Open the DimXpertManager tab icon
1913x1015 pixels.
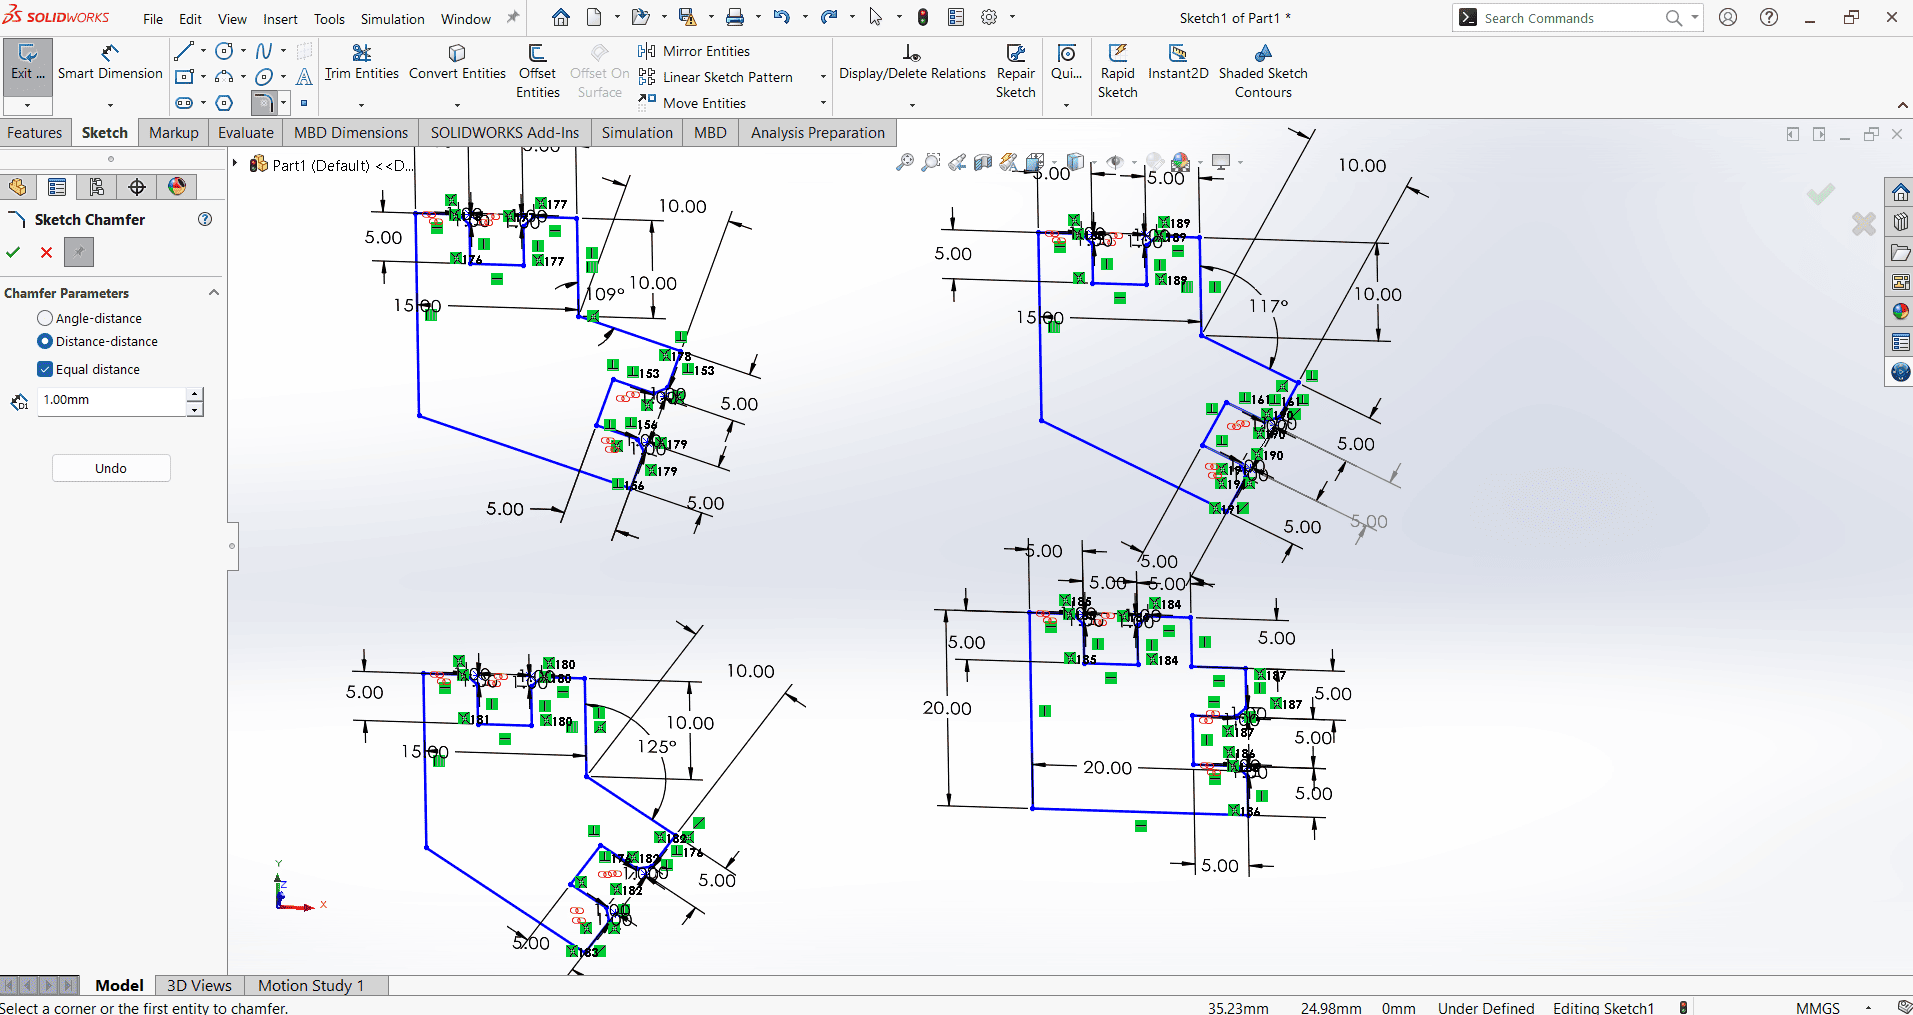point(137,187)
